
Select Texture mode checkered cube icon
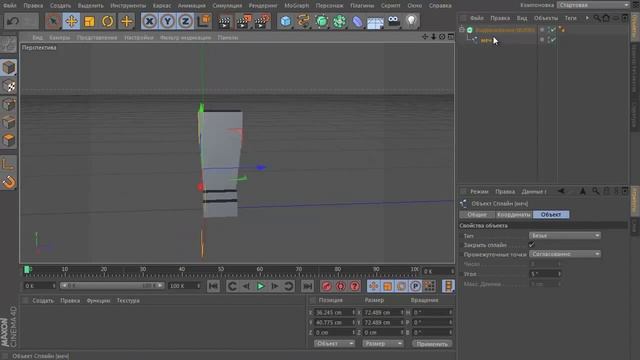point(9,86)
